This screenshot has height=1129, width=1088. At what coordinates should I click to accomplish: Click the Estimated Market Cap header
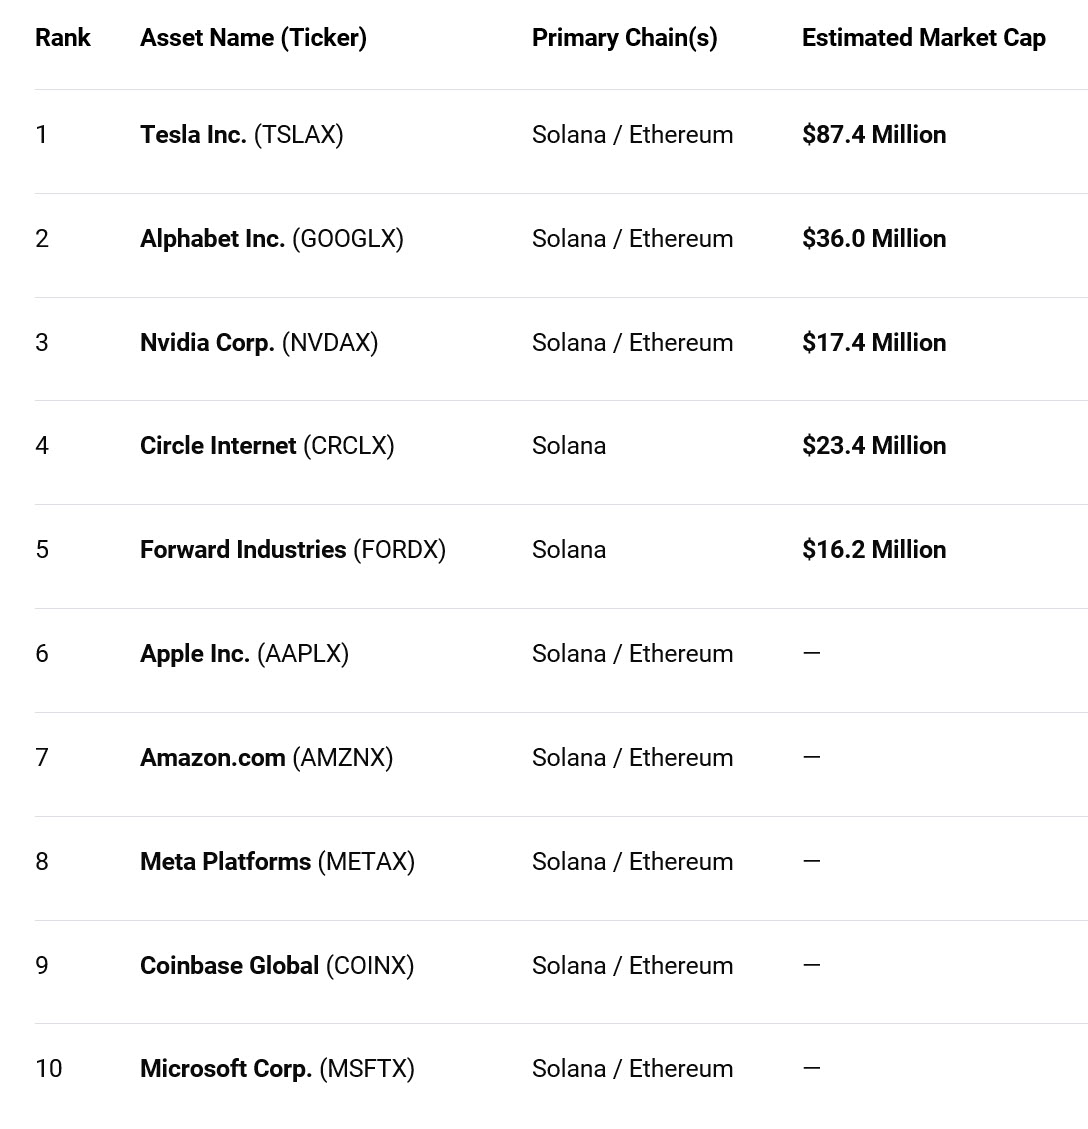pos(923,38)
